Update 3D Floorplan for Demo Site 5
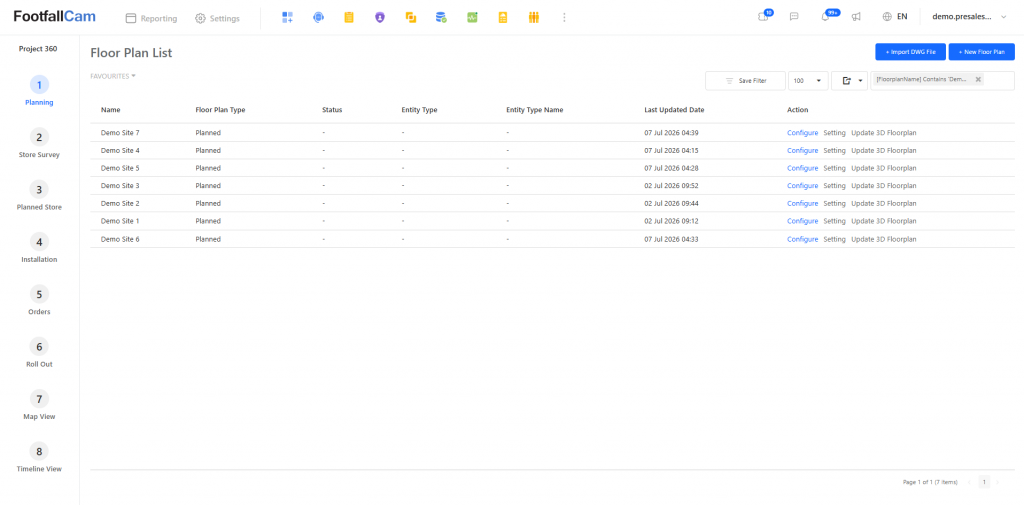 coord(884,168)
